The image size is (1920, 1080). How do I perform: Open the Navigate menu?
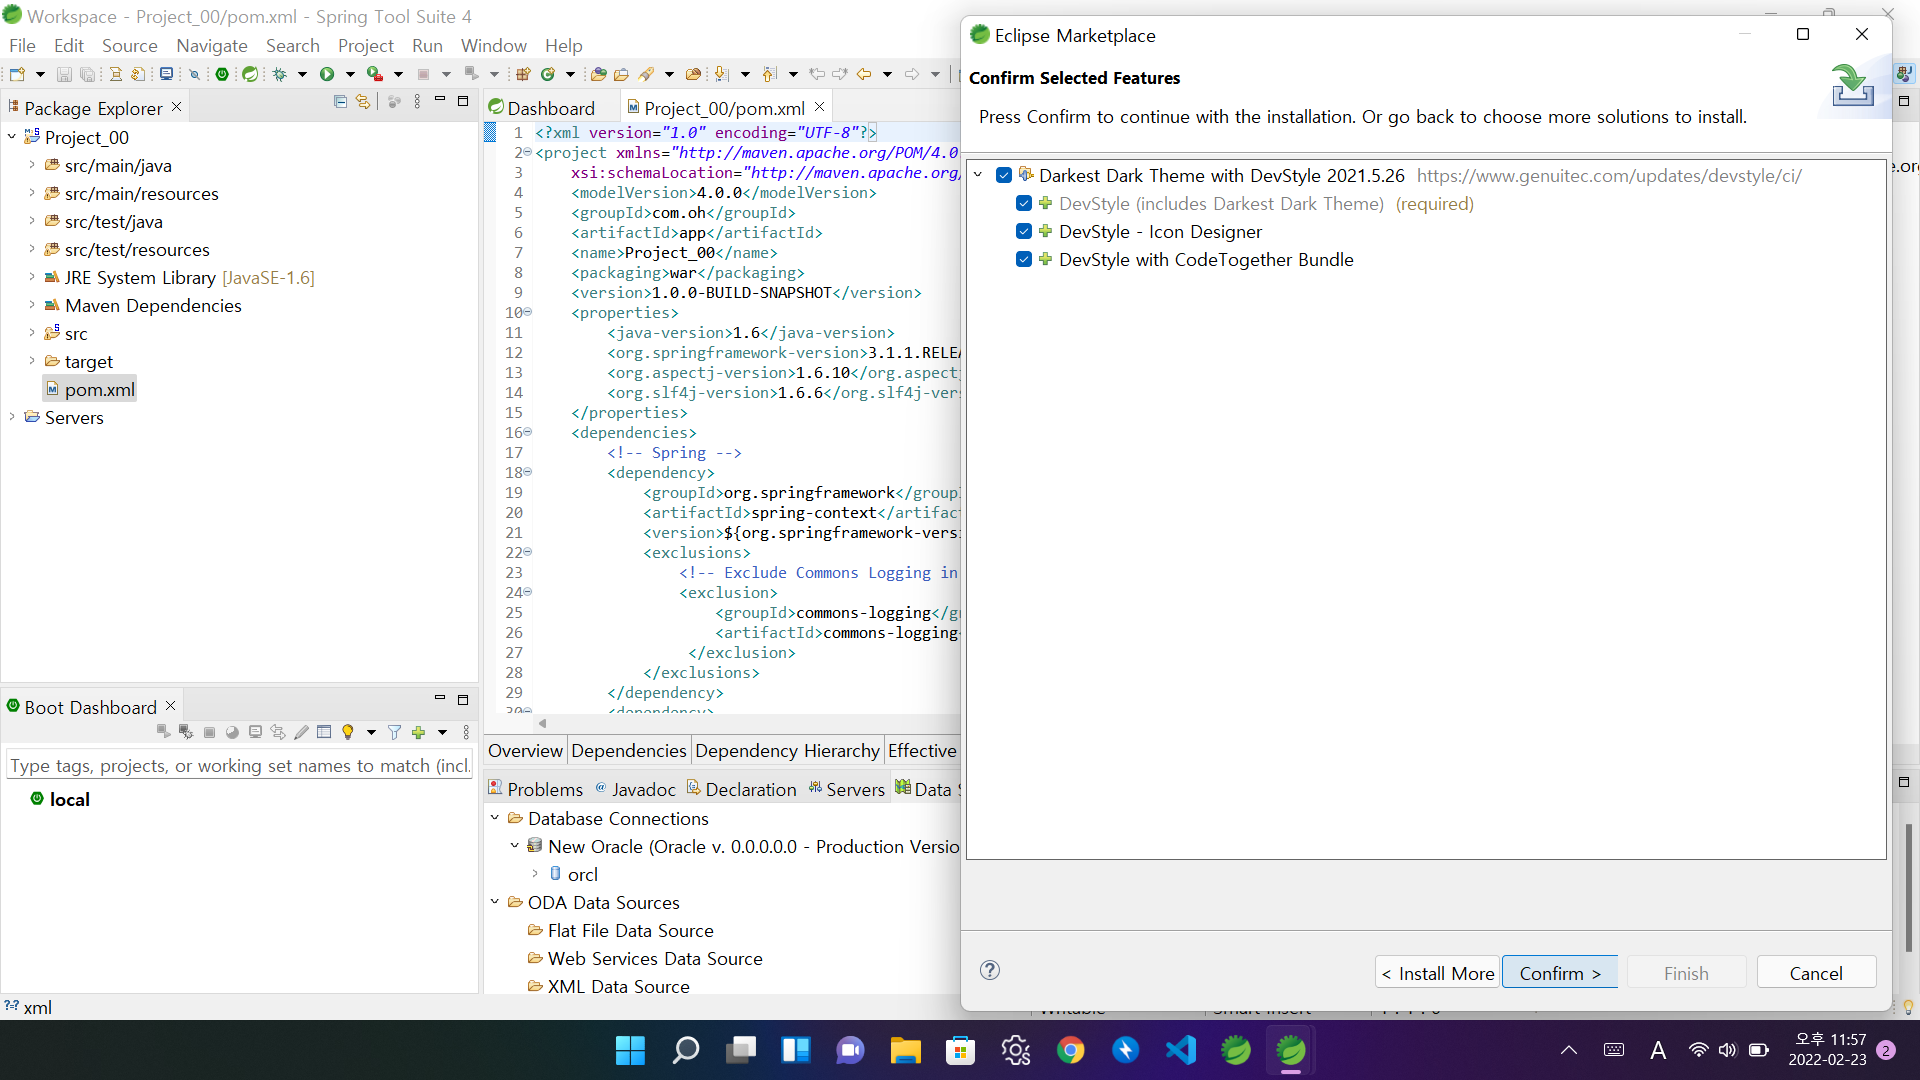(211, 46)
